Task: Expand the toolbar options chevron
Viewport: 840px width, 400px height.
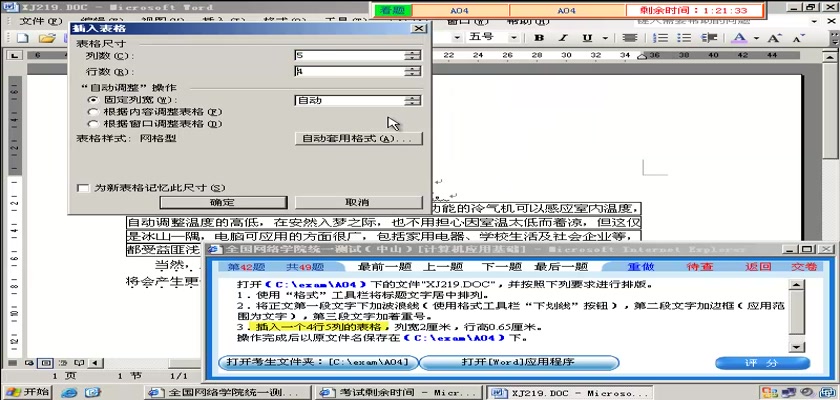Action: (x=835, y=38)
